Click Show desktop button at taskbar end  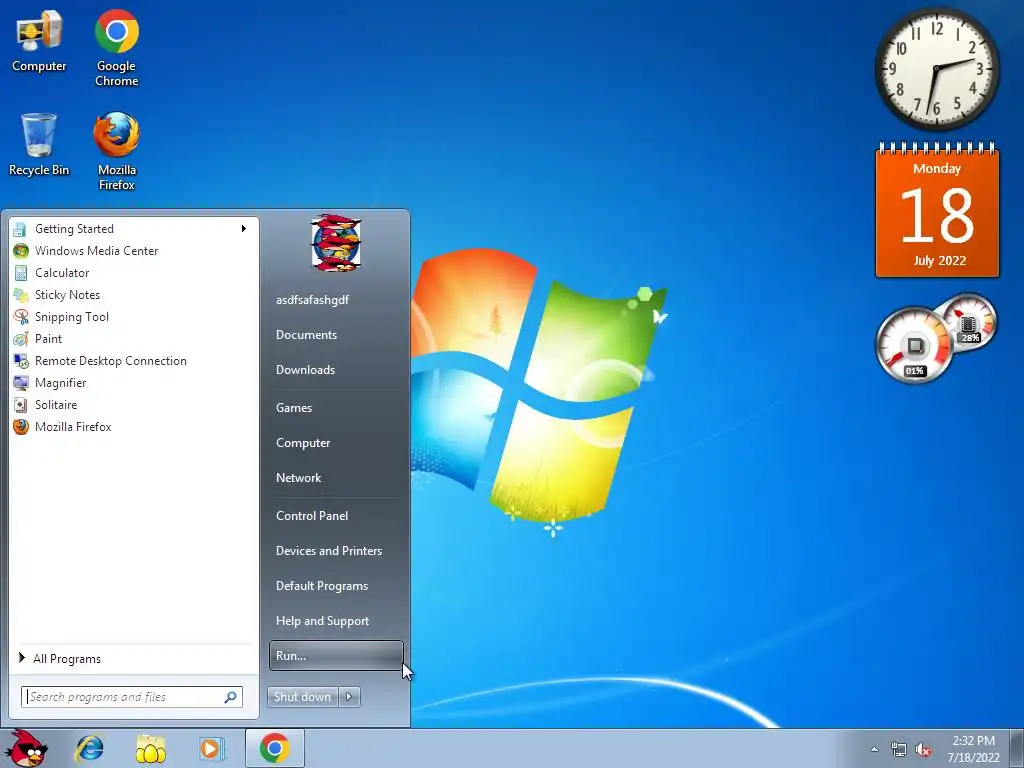pyautogui.click(x=1017, y=748)
